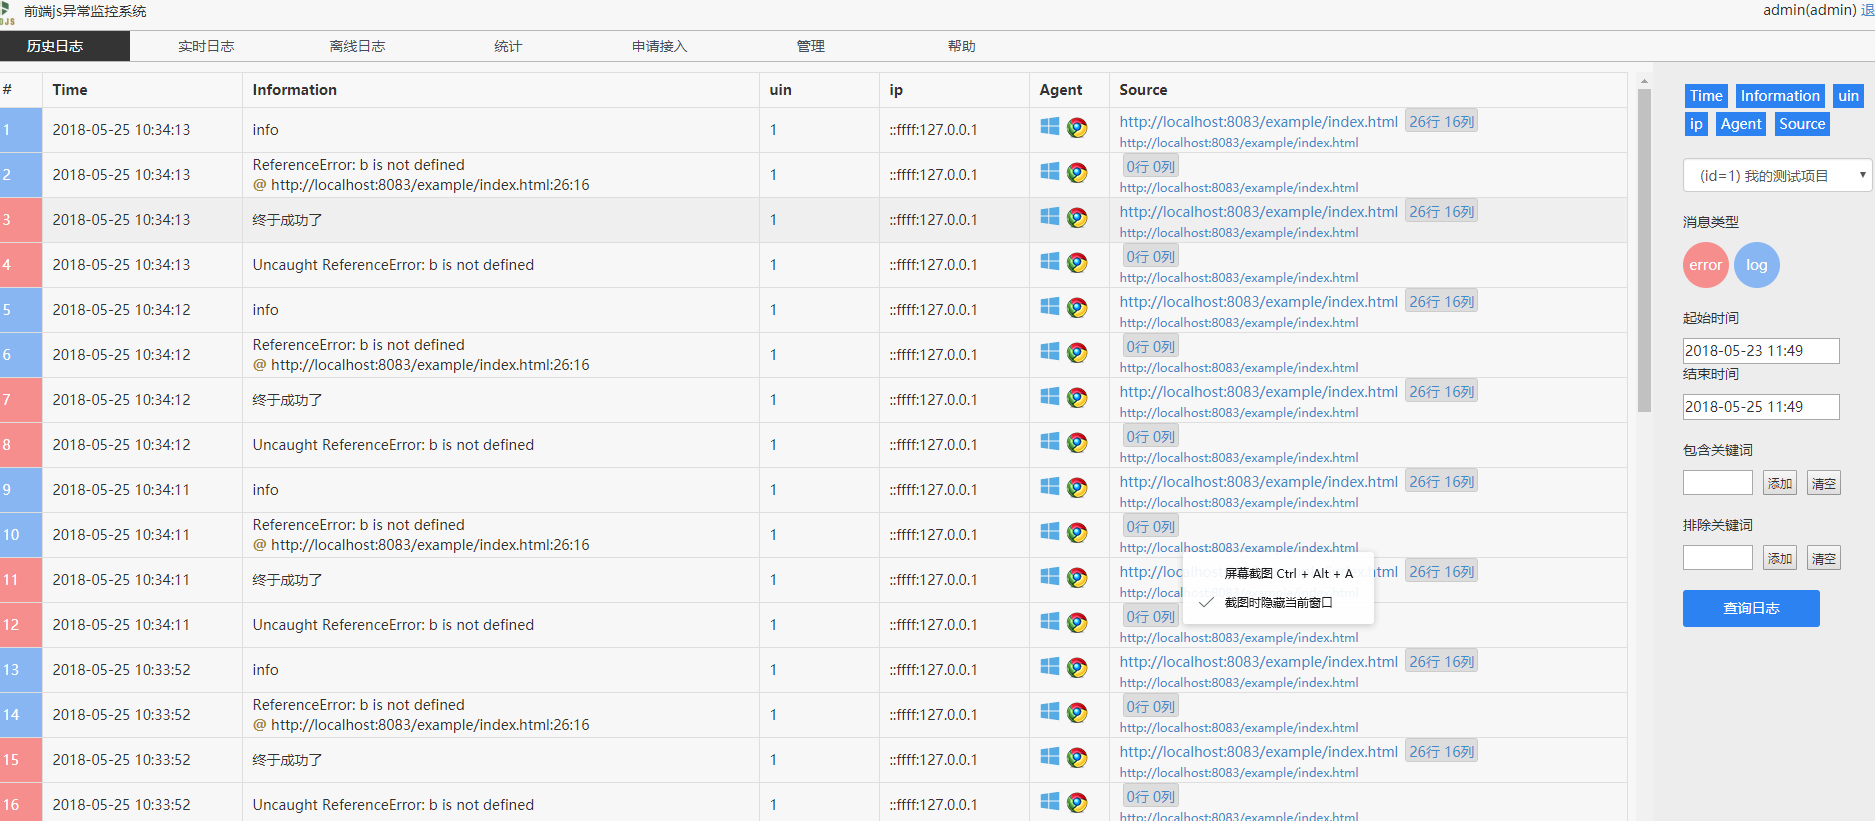
Task: Click row number 10 blue cell
Action: 21,535
